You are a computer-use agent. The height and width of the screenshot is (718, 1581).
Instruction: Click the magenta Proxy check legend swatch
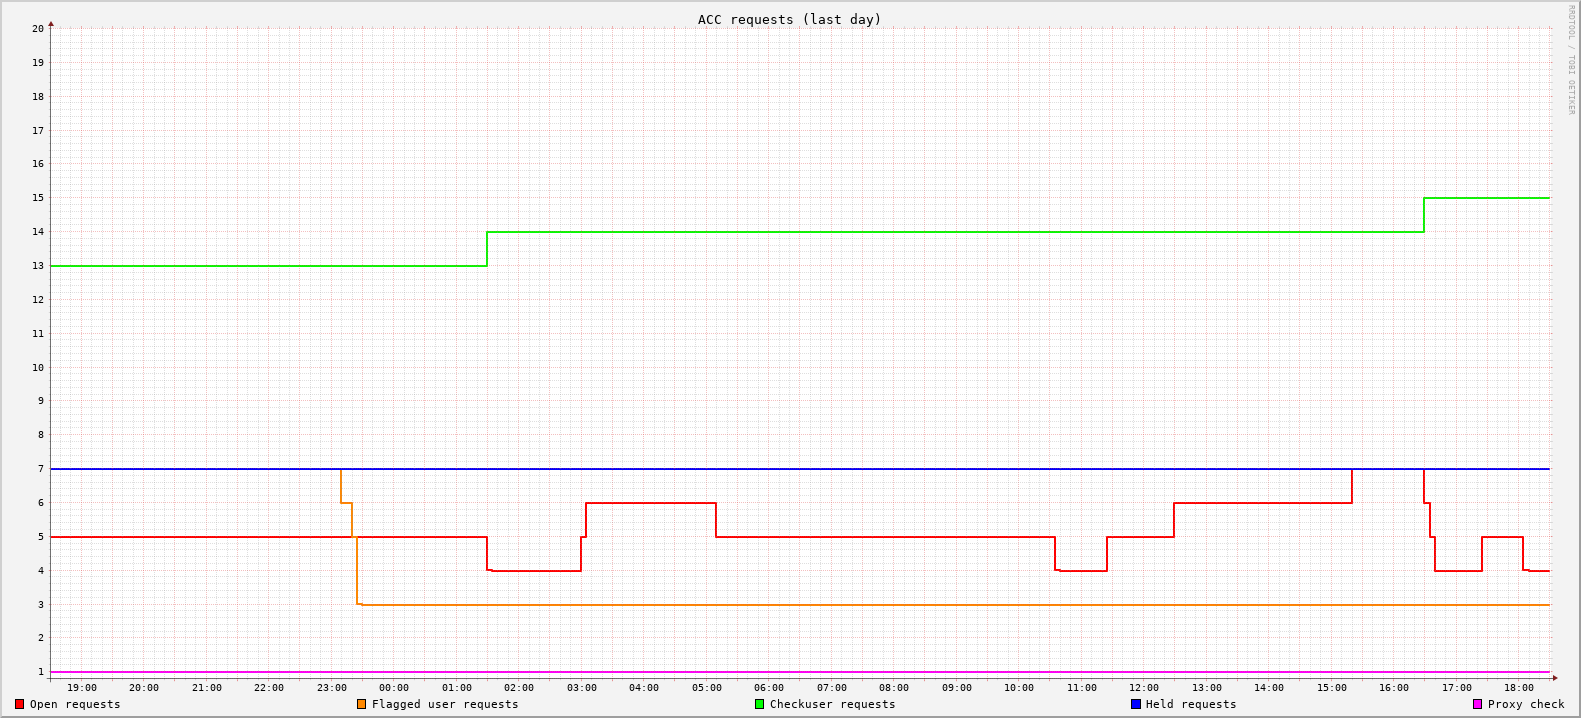1477,704
